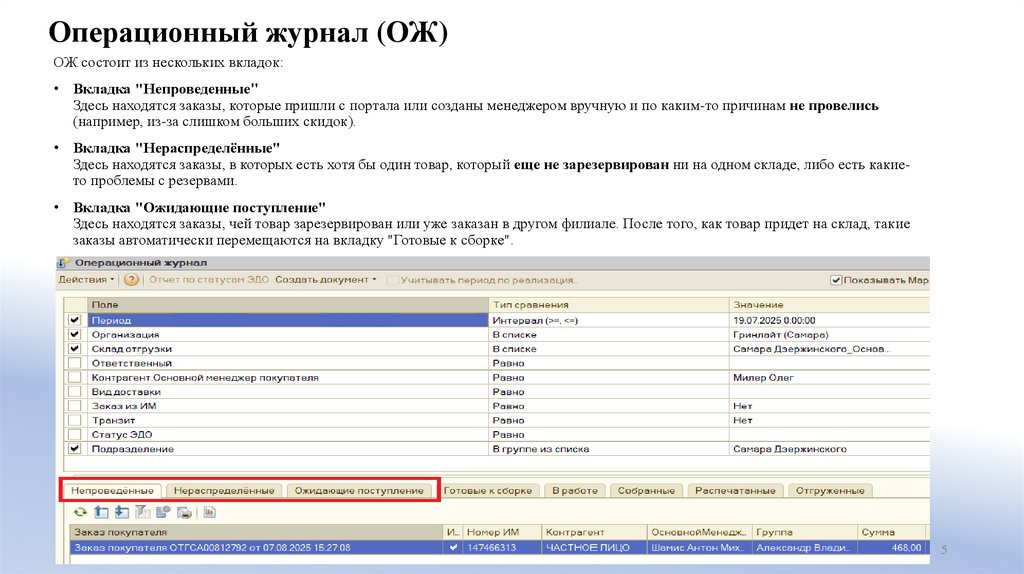Viewport: 1024px width, 574px height.
Task: Click the ЧАСТНОЕ ЛИЦО cell
Action: pyautogui.click(x=594, y=547)
